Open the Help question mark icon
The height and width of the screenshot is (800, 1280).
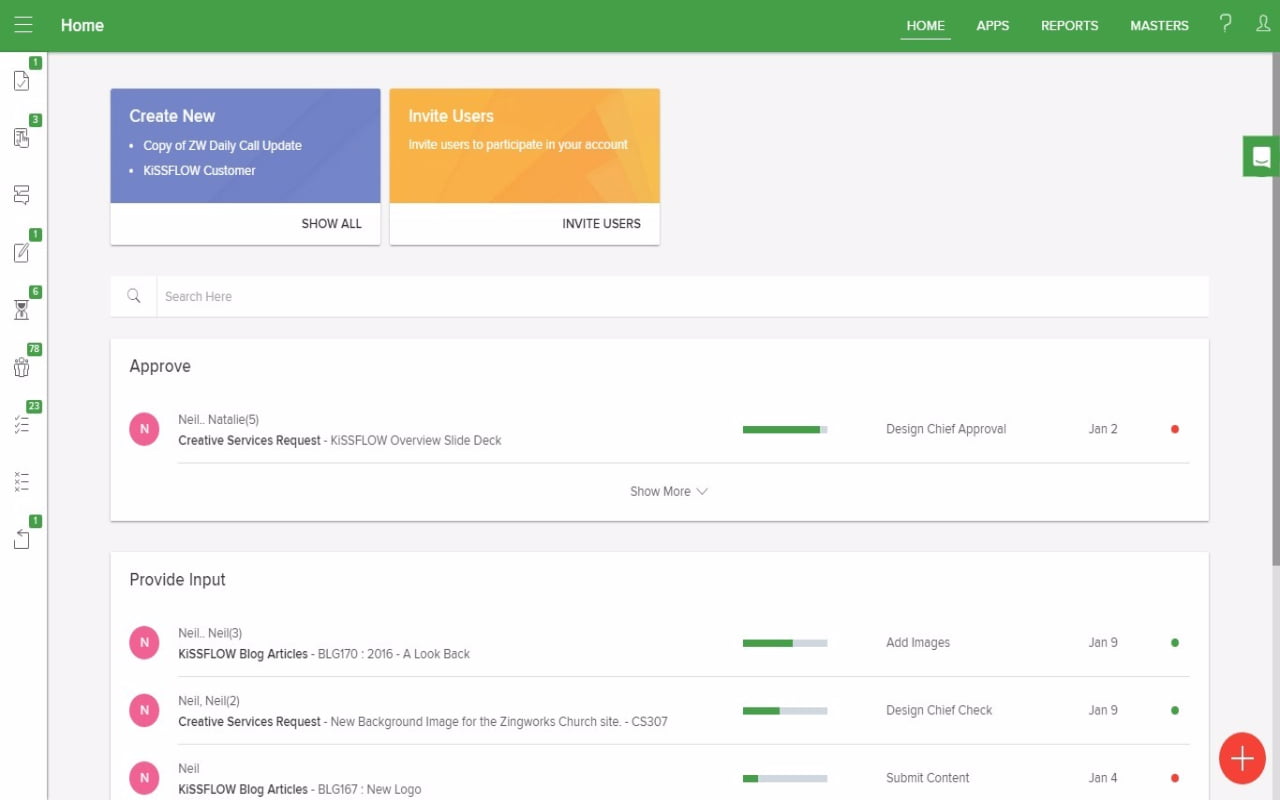1225,24
